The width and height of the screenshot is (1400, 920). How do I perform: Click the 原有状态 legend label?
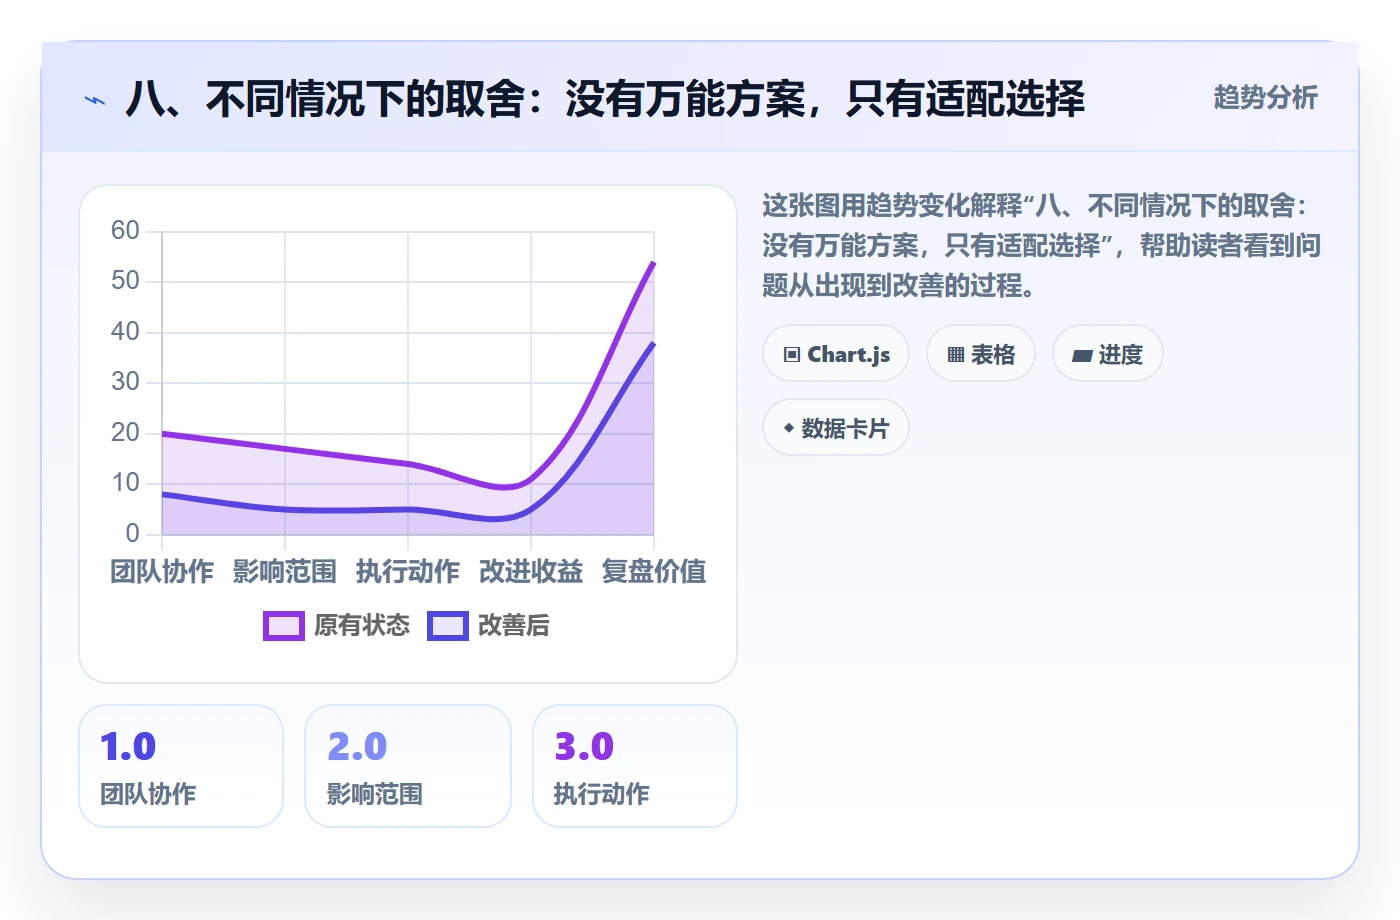coord(362,626)
